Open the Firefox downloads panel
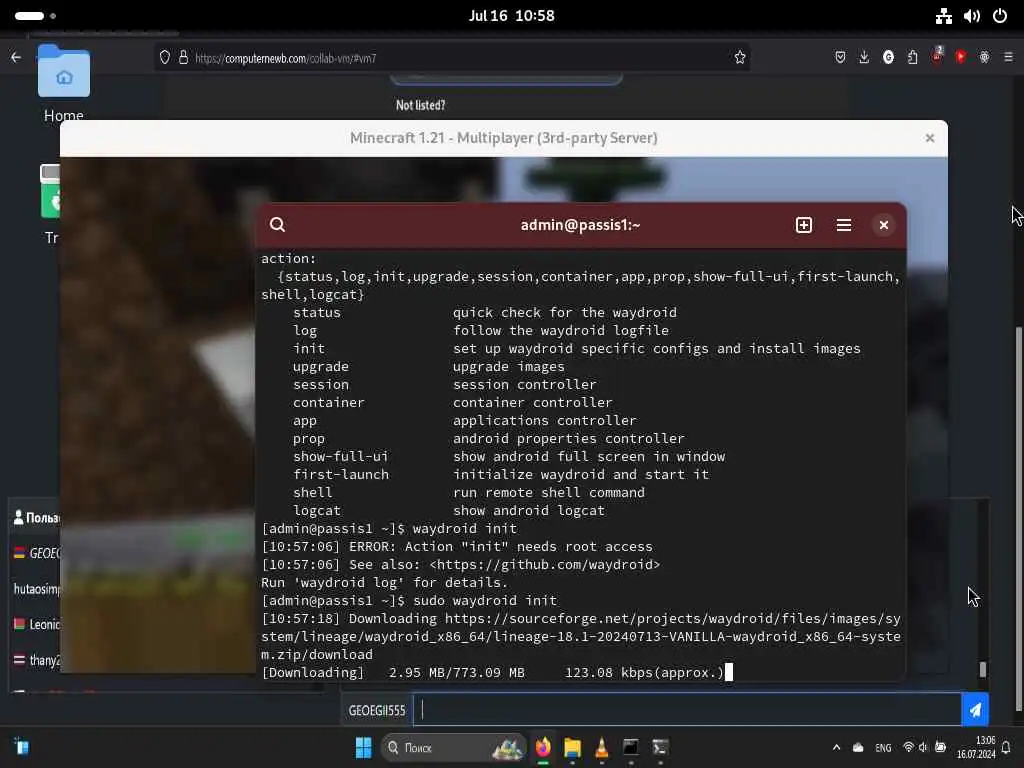This screenshot has width=1024, height=768. point(864,57)
